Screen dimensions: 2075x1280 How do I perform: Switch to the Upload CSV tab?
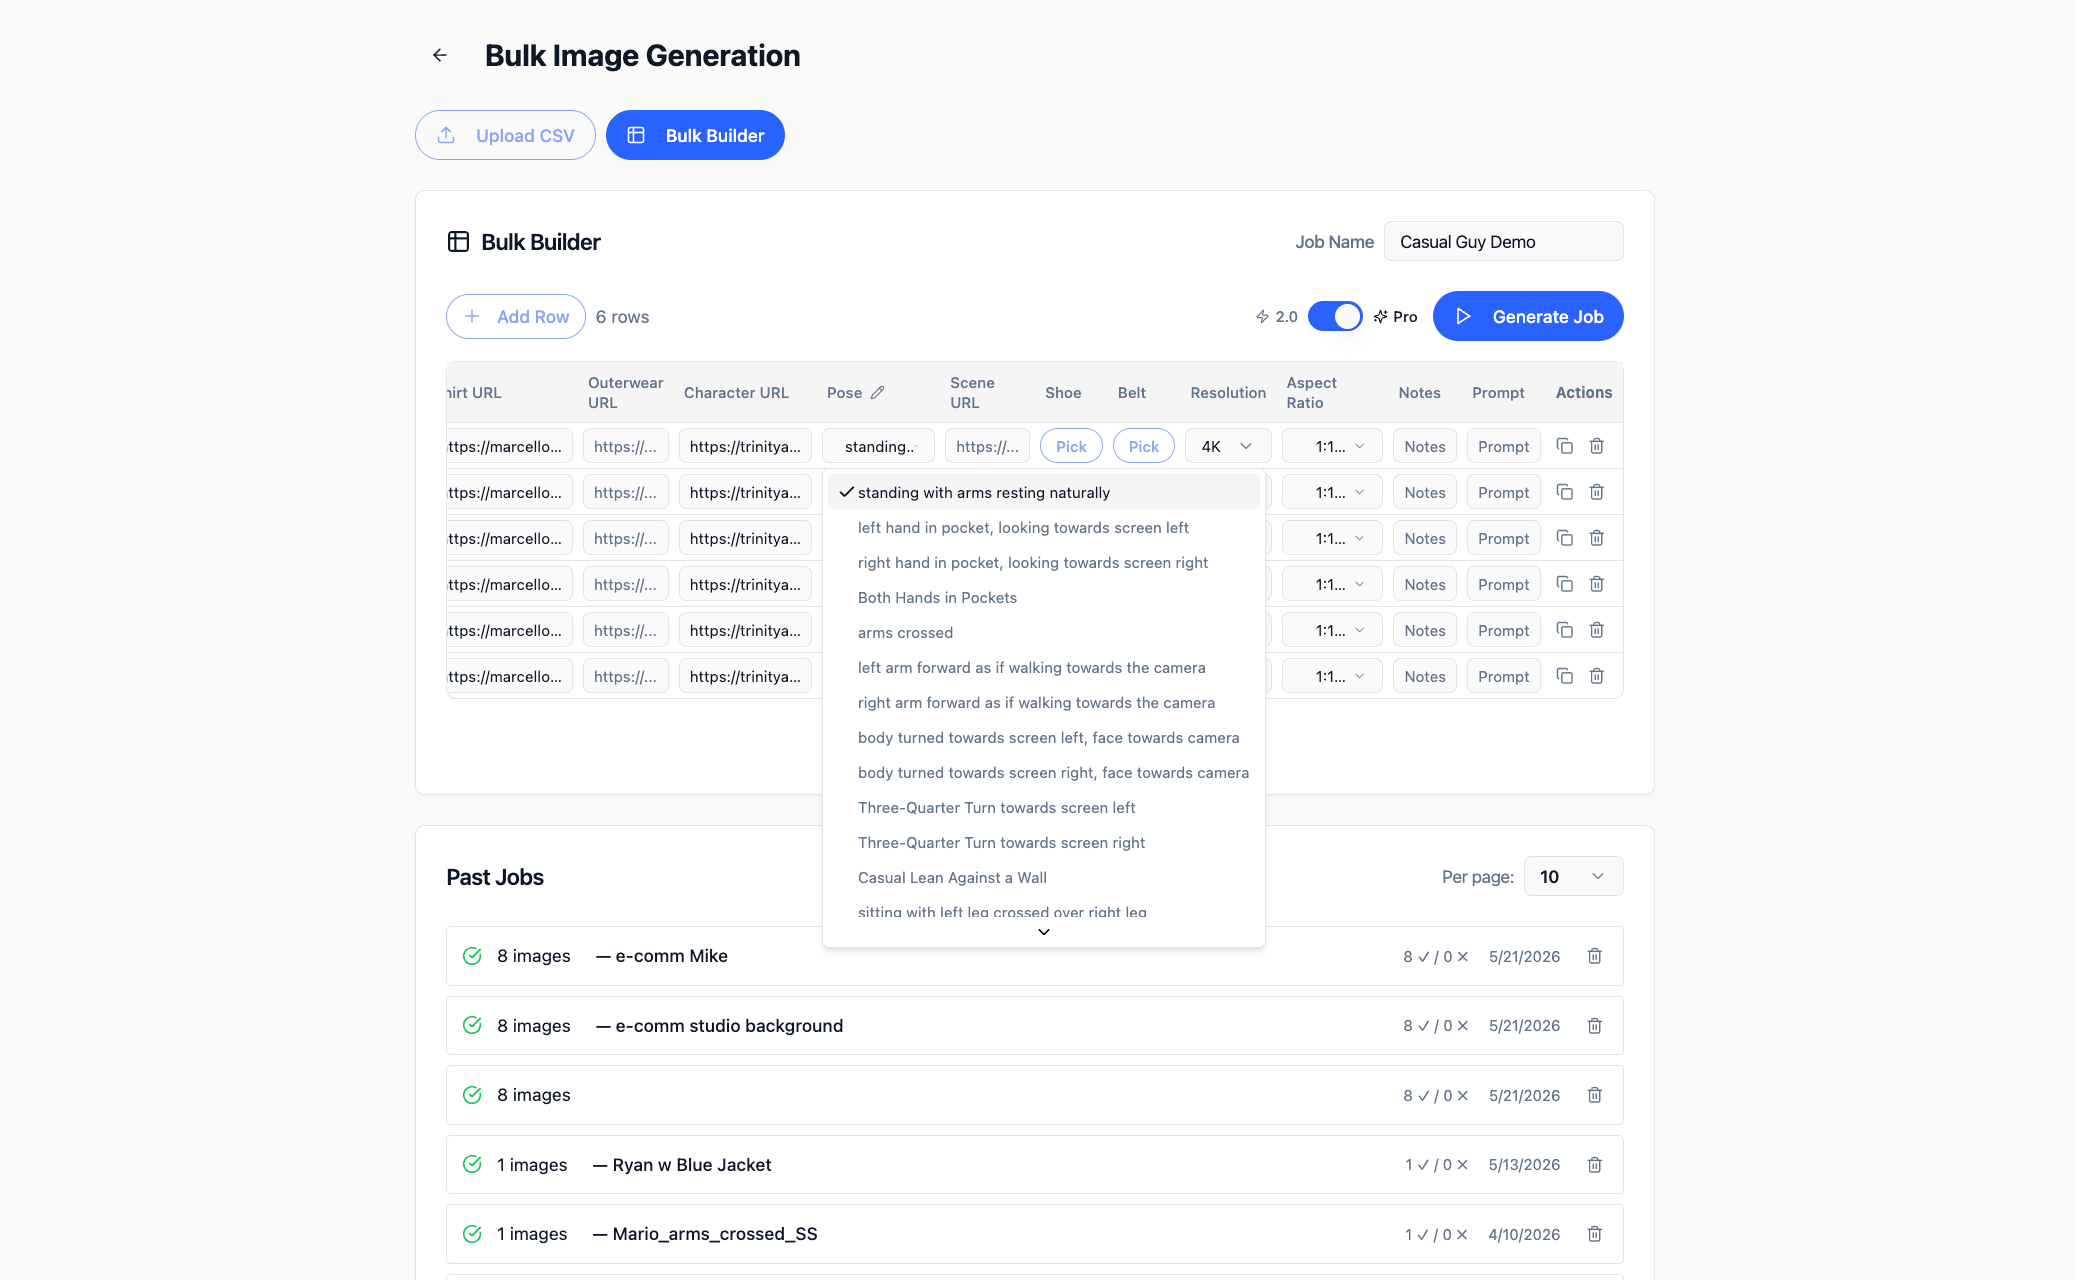[x=505, y=135]
